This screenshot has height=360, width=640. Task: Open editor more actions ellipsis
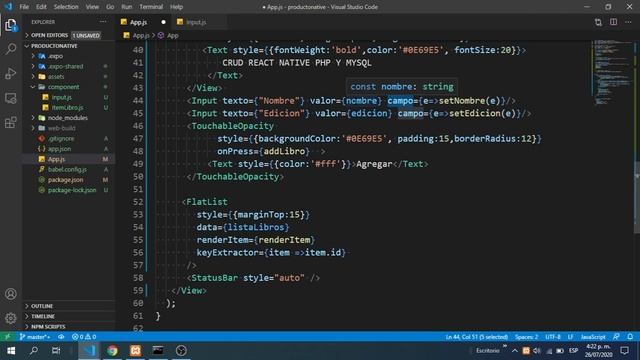(x=628, y=22)
